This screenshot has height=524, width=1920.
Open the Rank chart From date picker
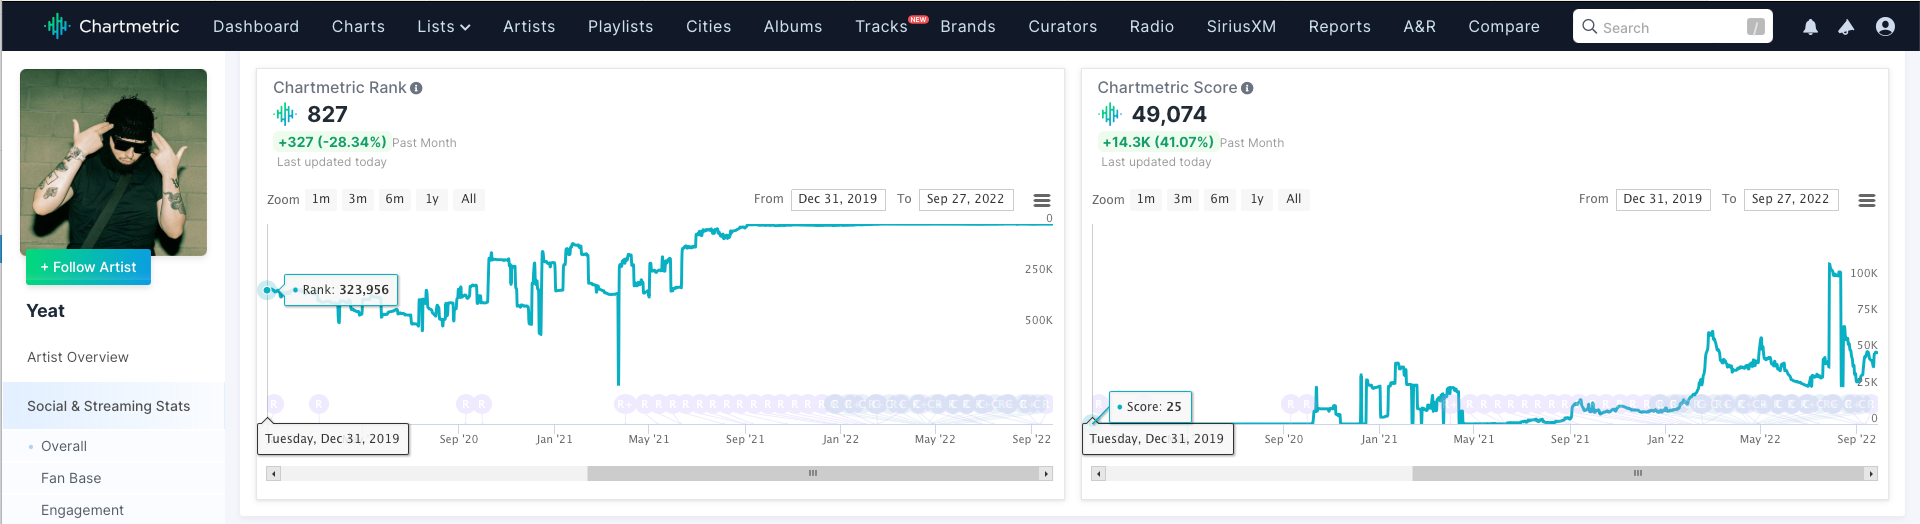(x=837, y=199)
